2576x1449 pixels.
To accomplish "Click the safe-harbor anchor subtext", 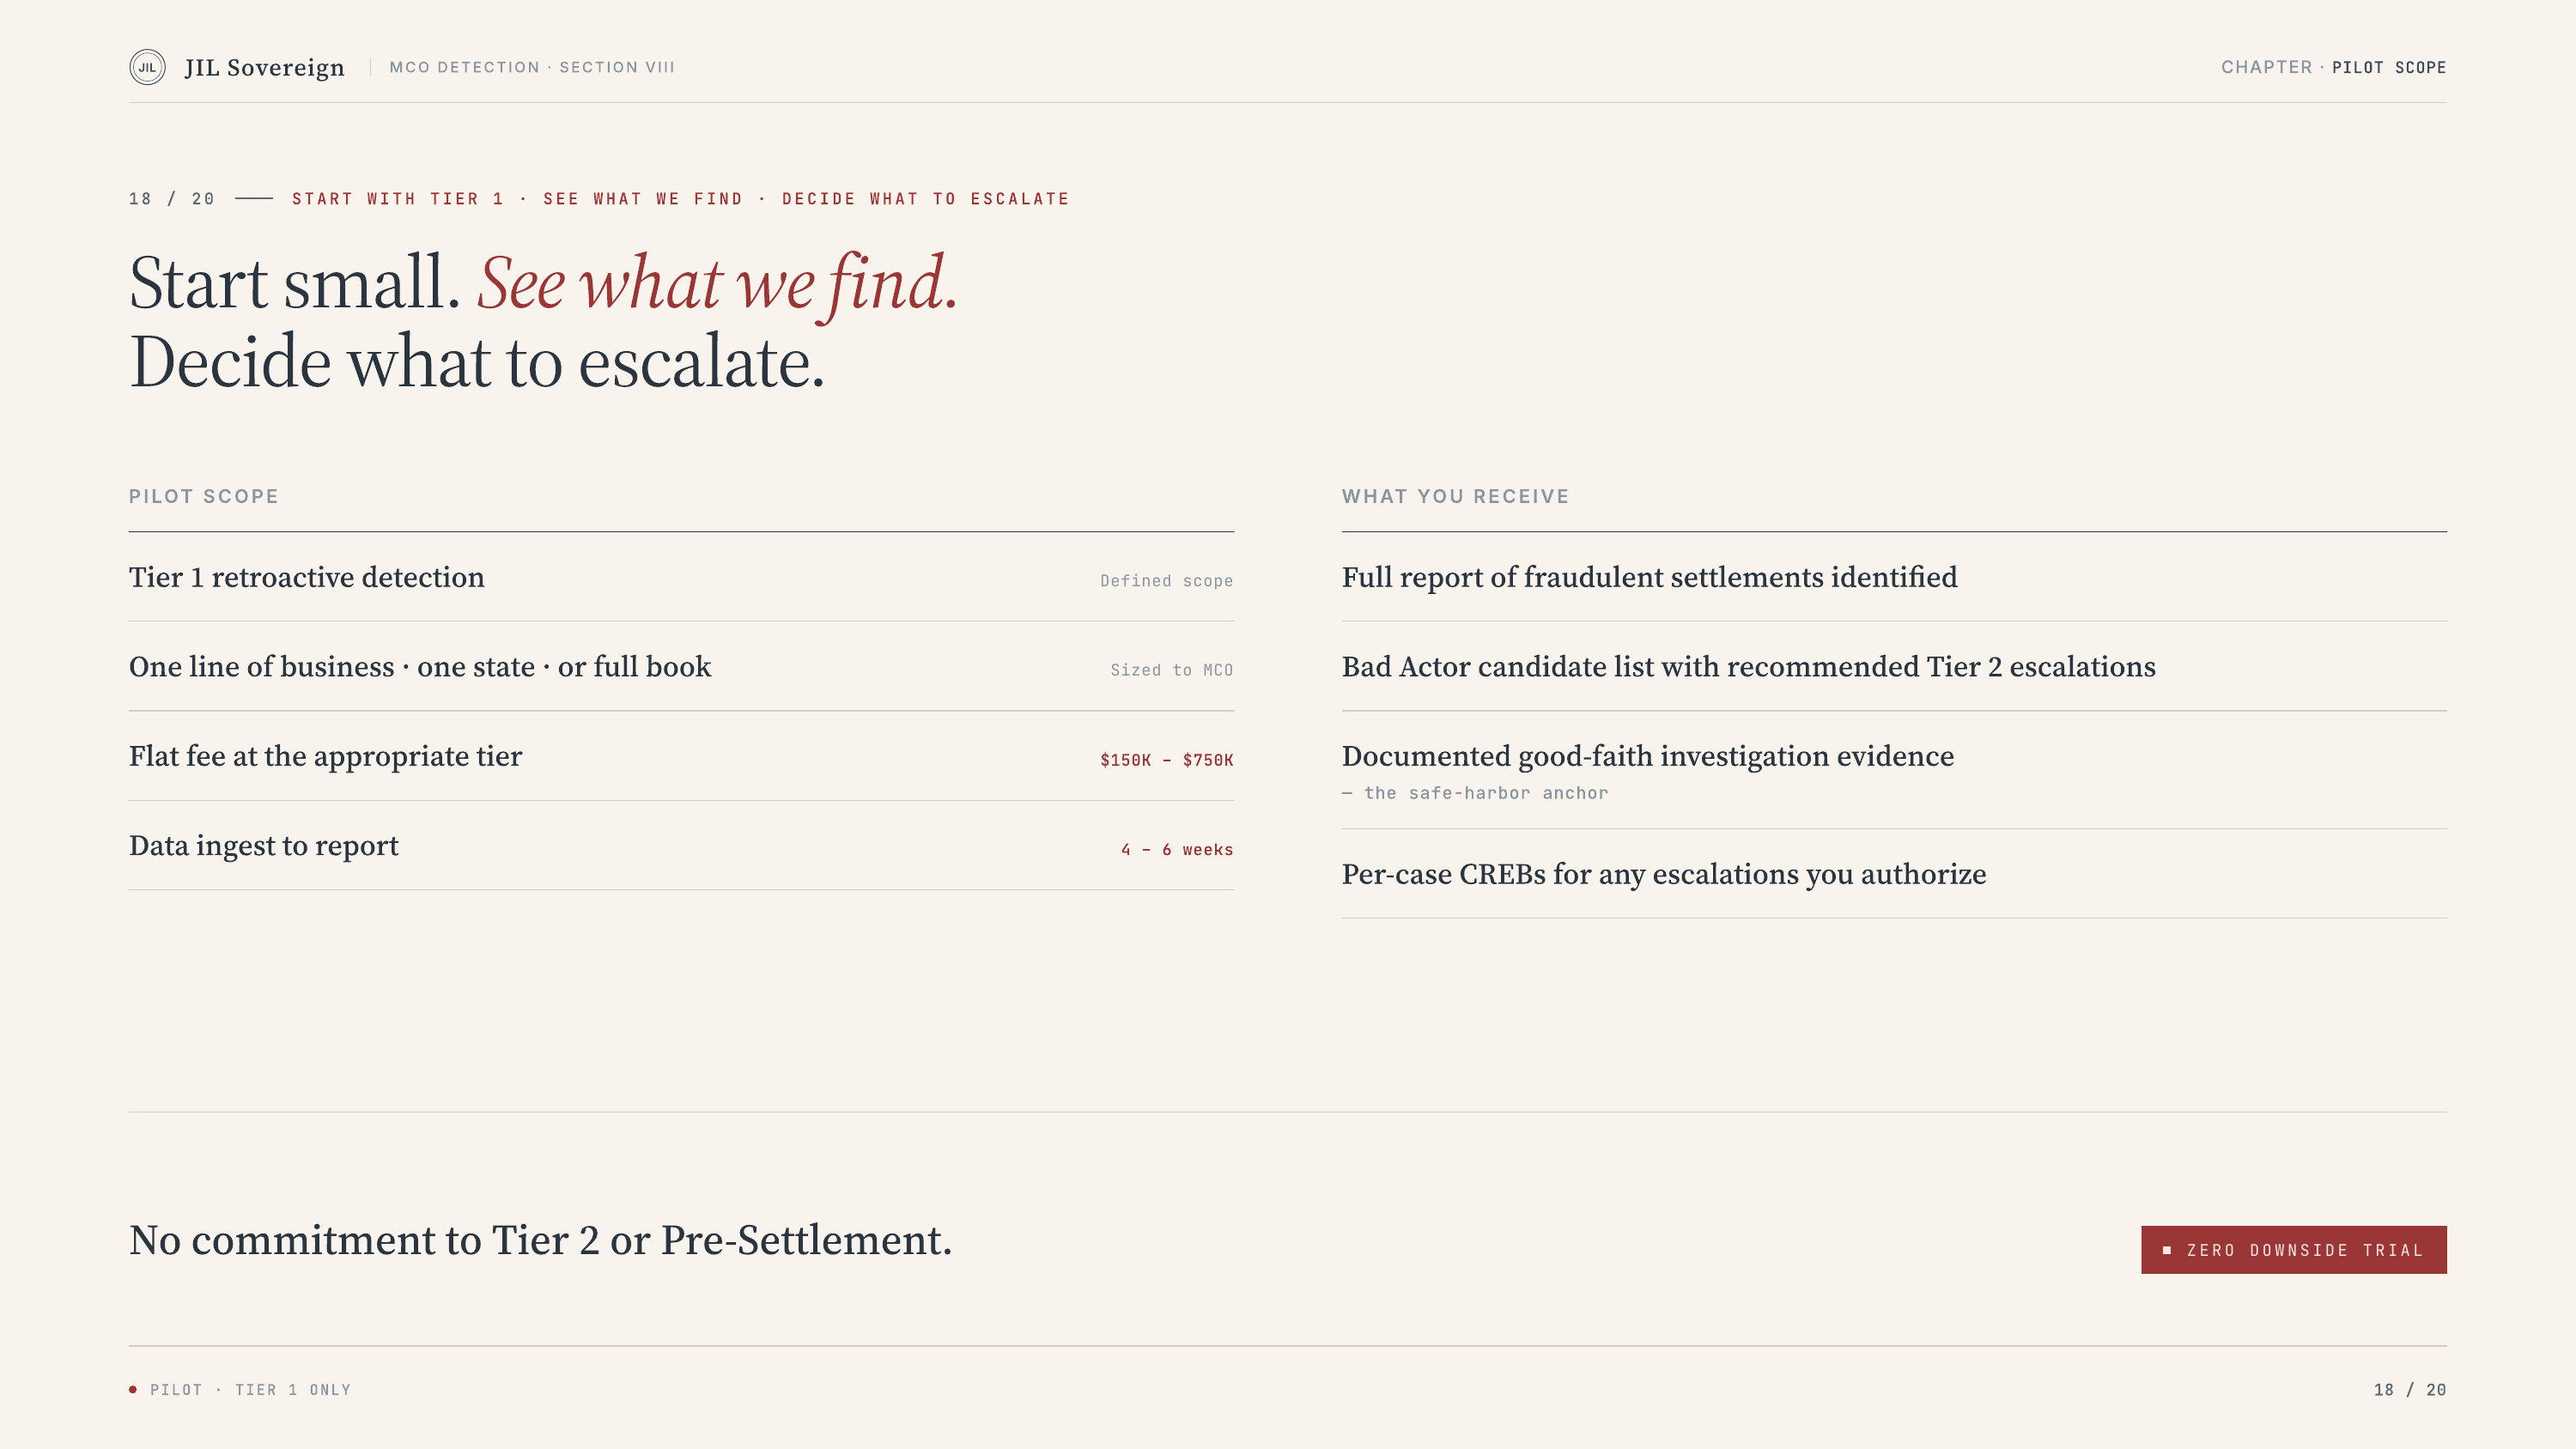I will (x=1476, y=793).
